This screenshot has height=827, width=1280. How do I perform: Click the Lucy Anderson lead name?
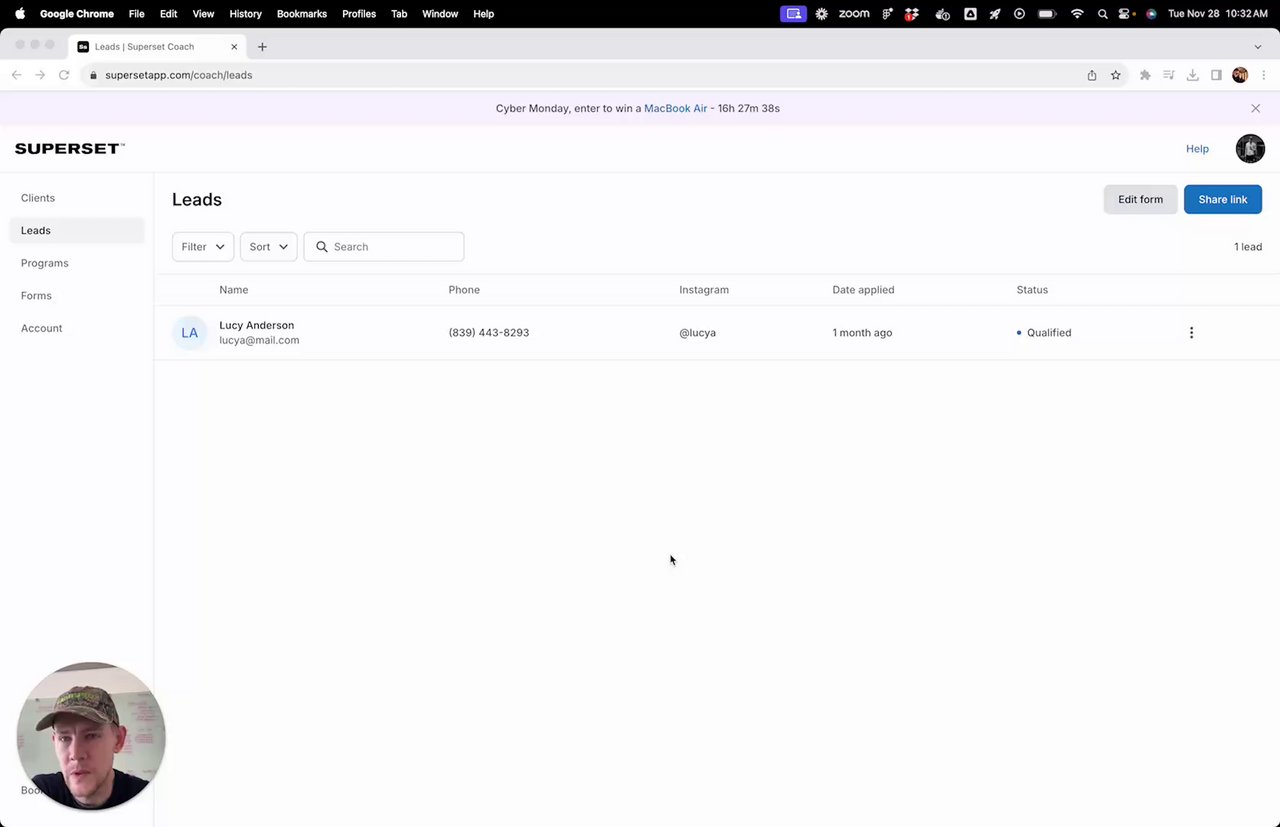coord(257,325)
